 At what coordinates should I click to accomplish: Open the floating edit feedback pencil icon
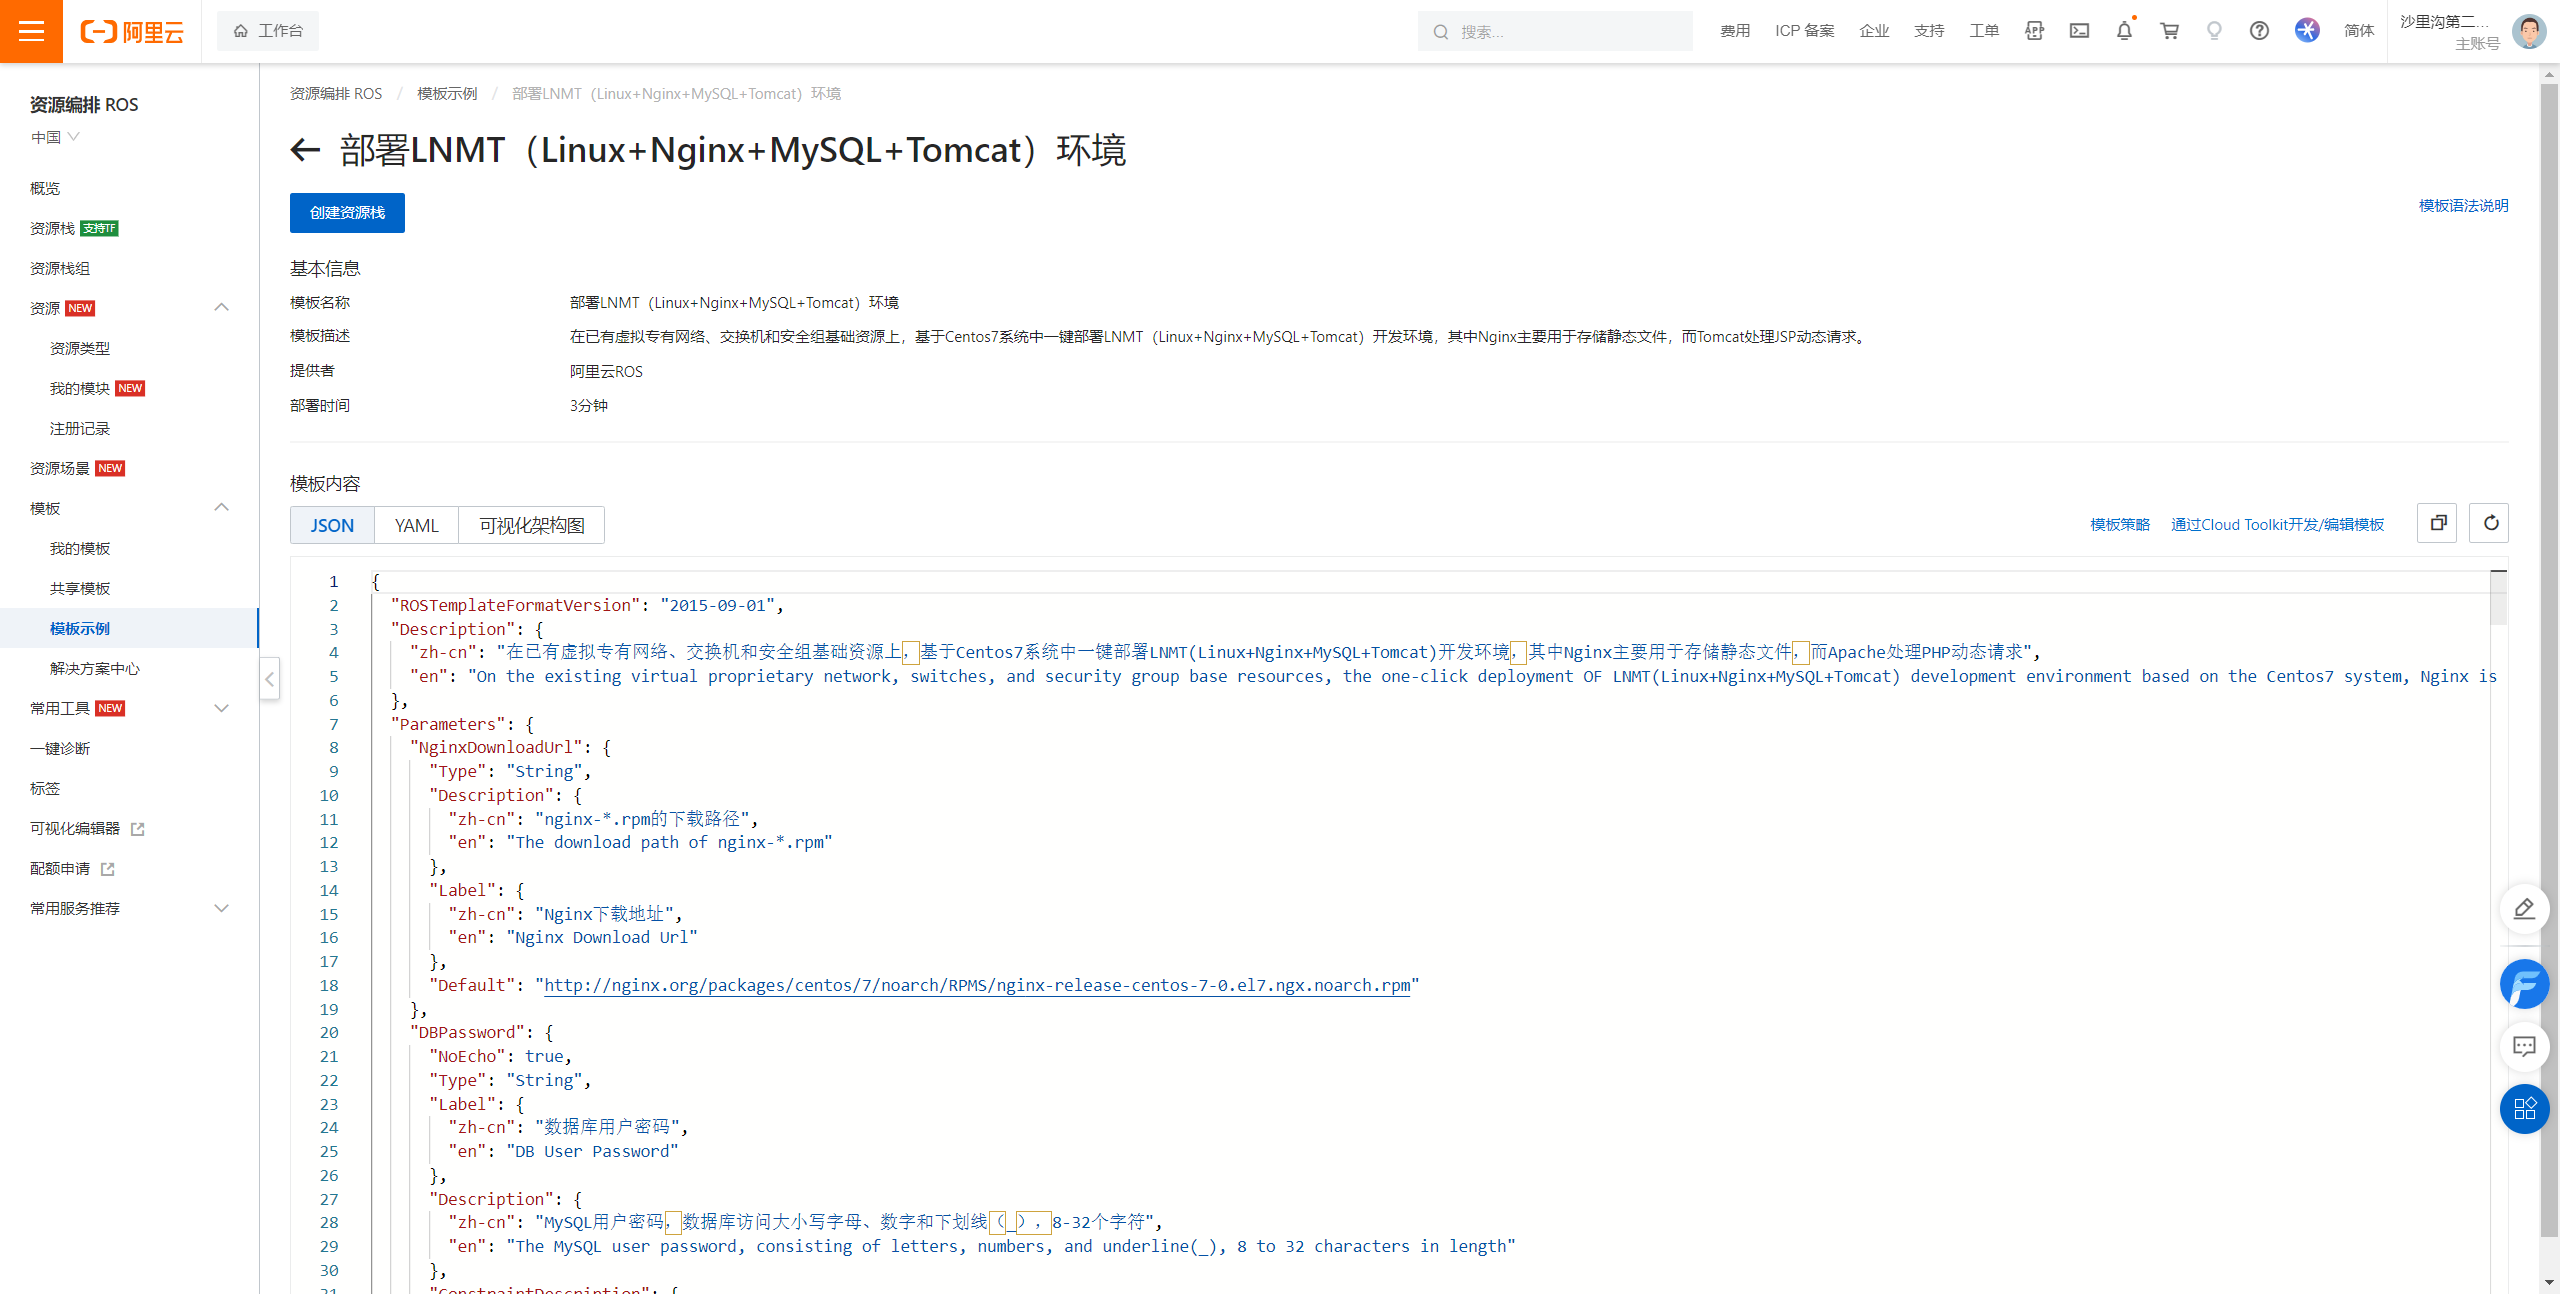[2524, 909]
